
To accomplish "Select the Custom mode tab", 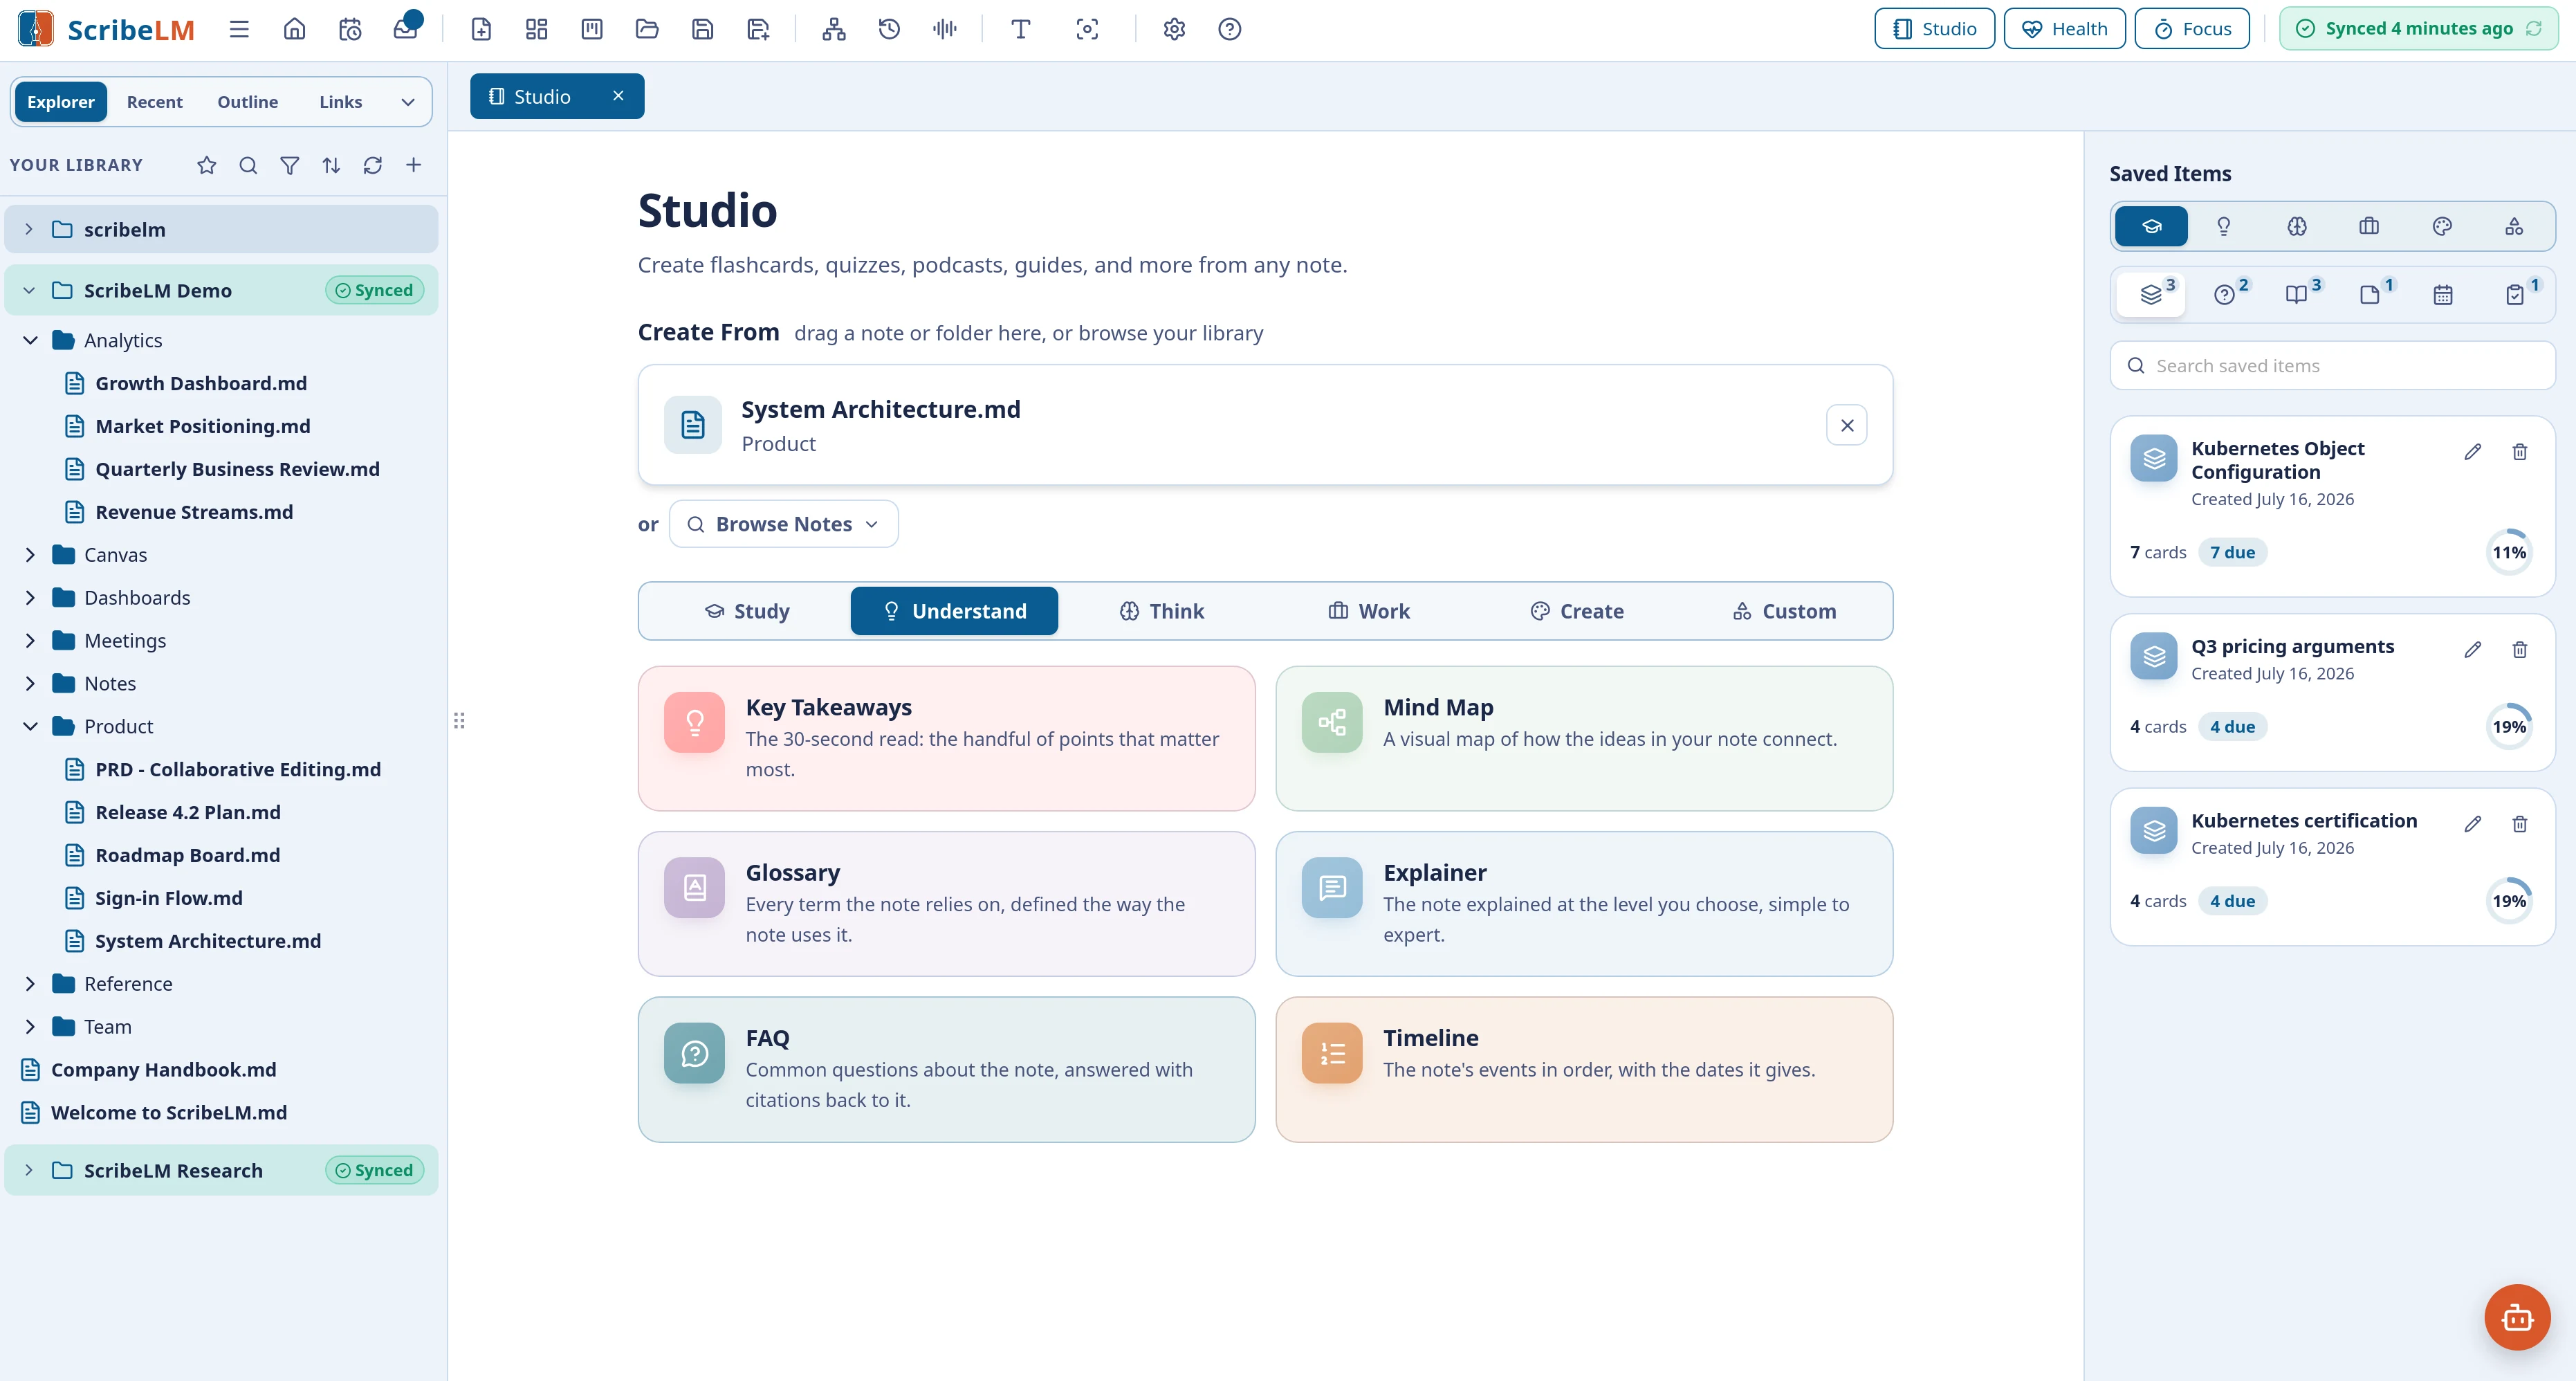I will coord(1784,611).
